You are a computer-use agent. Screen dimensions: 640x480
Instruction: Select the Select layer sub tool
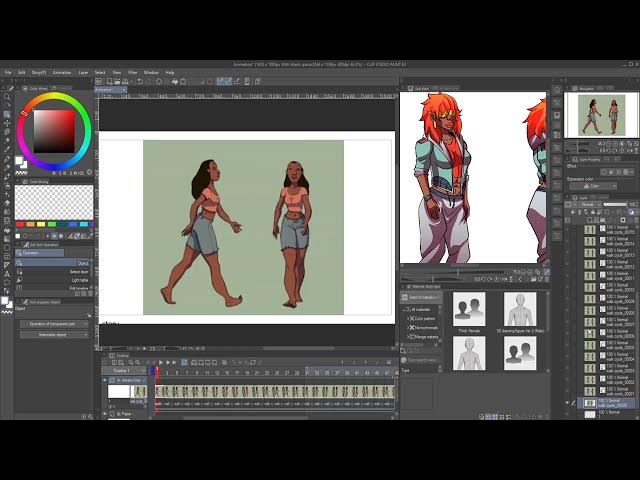[x=53, y=271]
